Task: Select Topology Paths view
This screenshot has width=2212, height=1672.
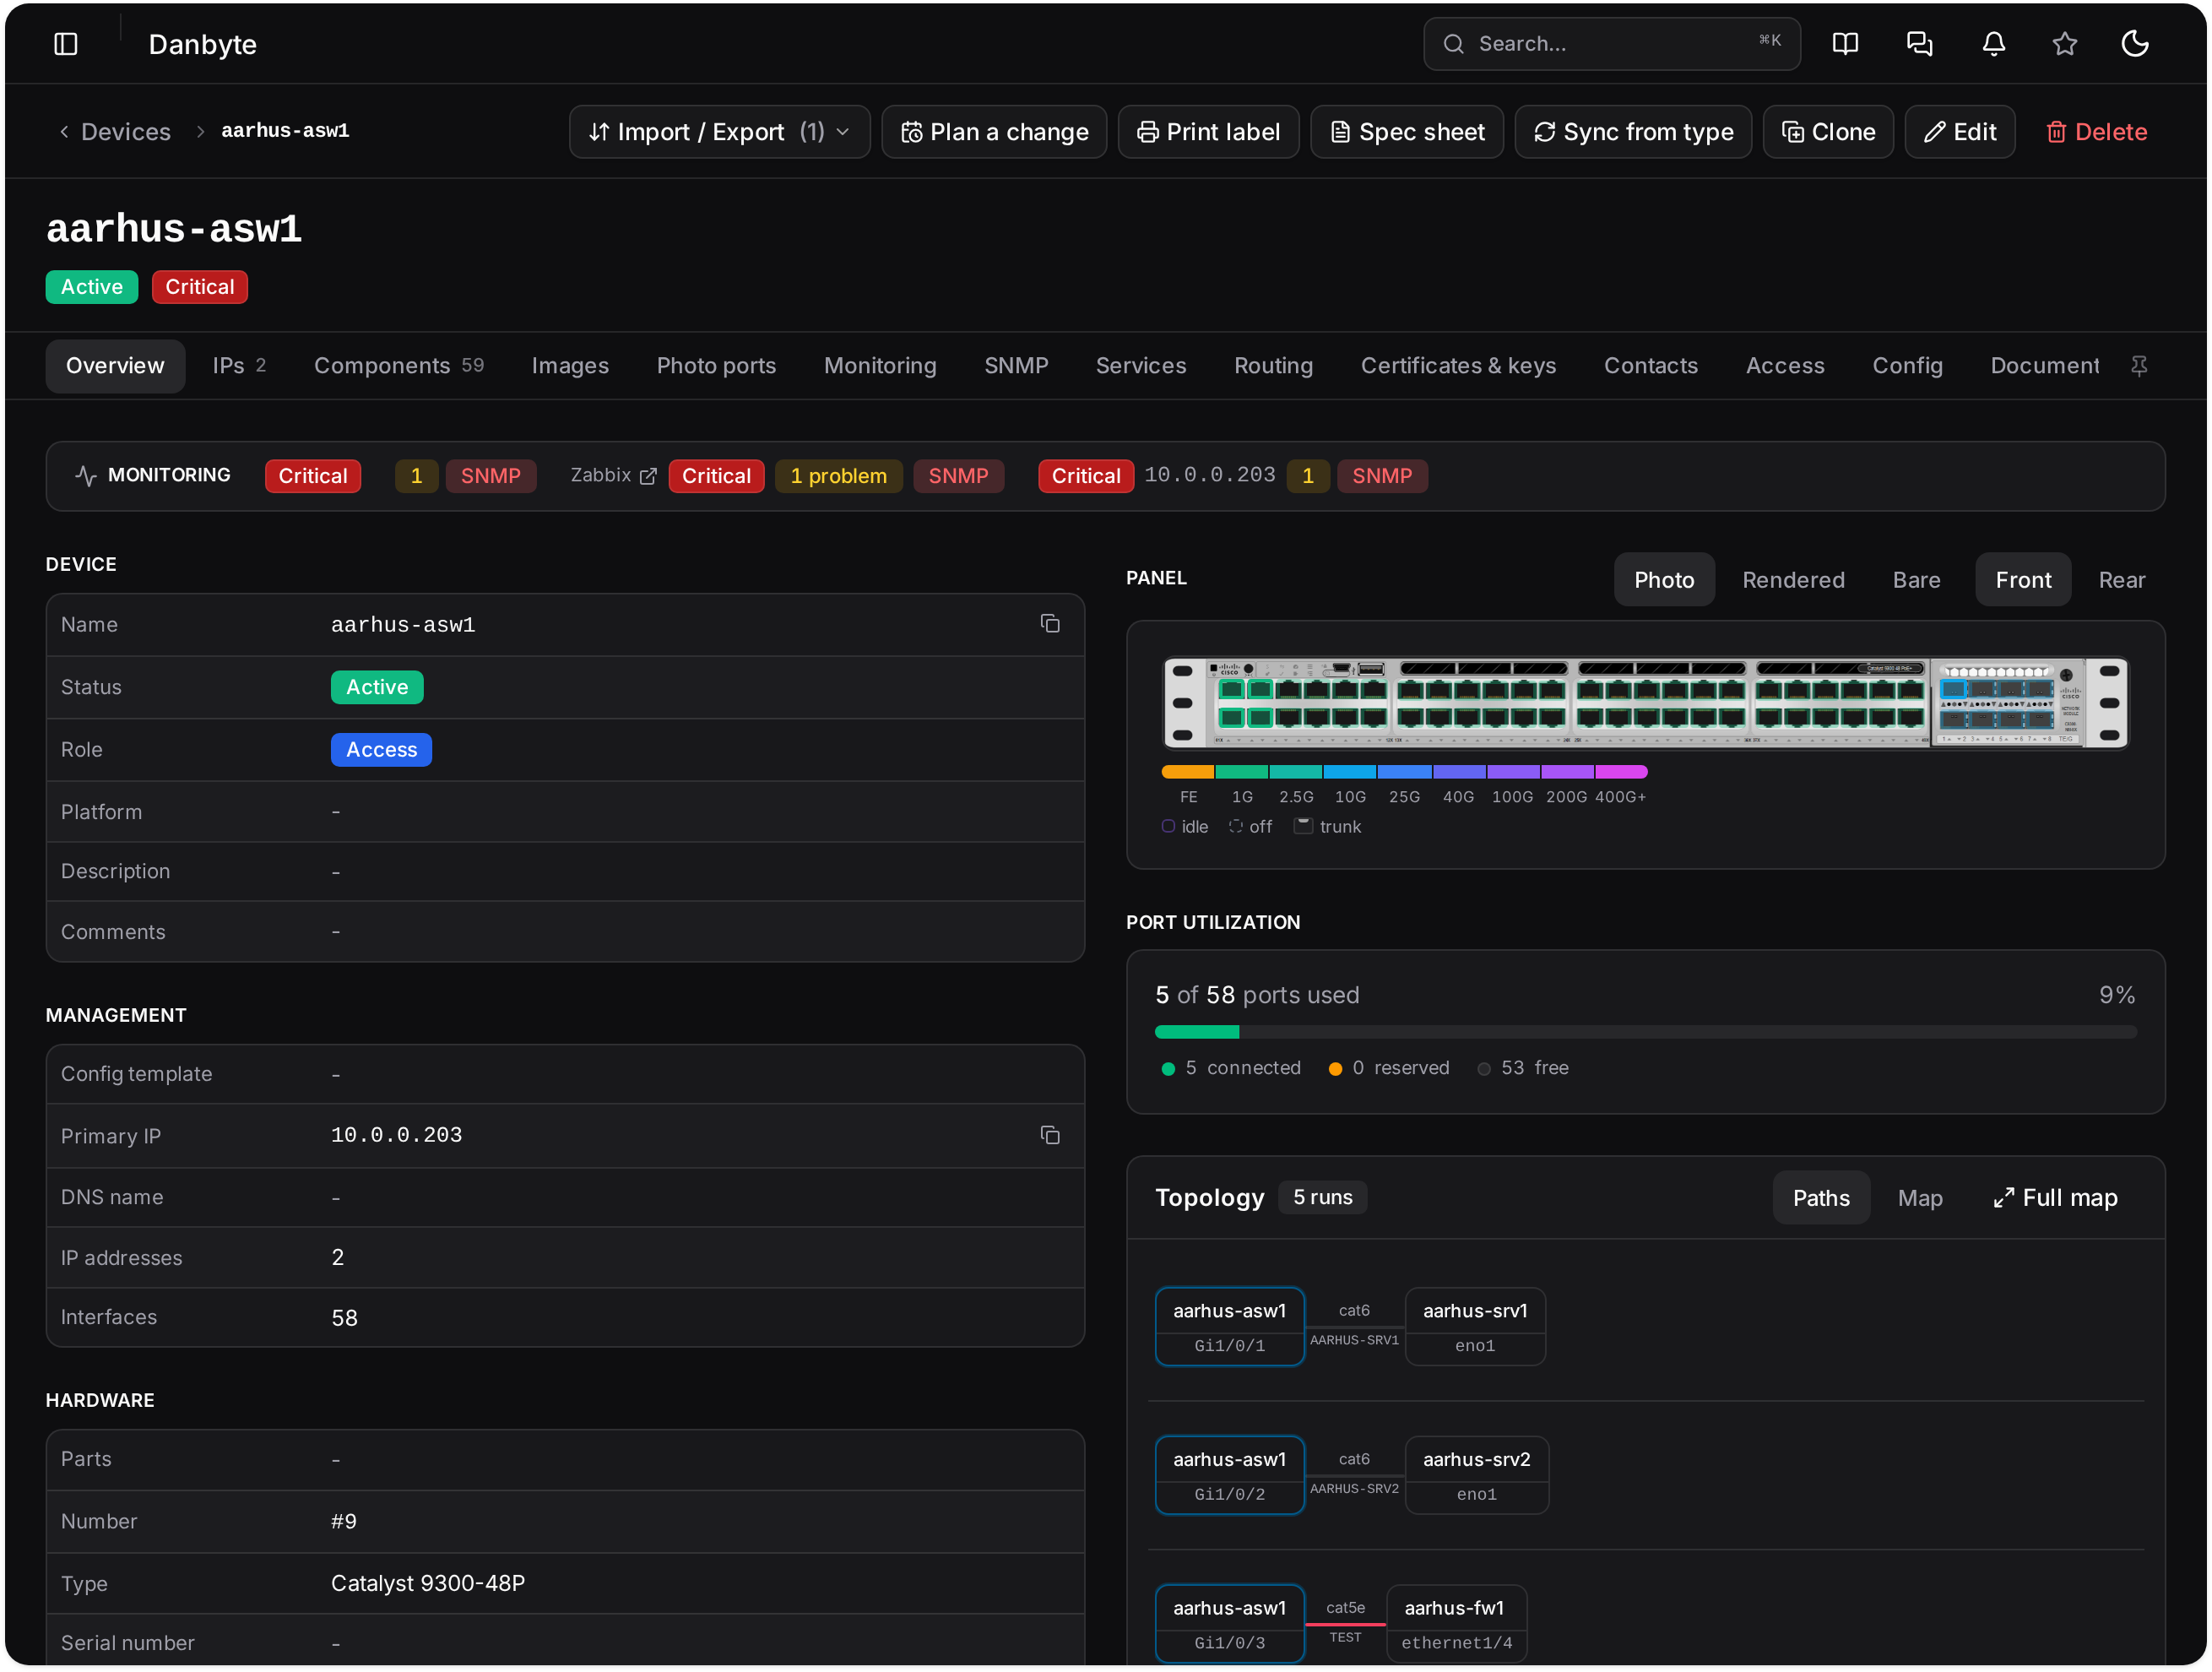Action: click(1821, 1198)
